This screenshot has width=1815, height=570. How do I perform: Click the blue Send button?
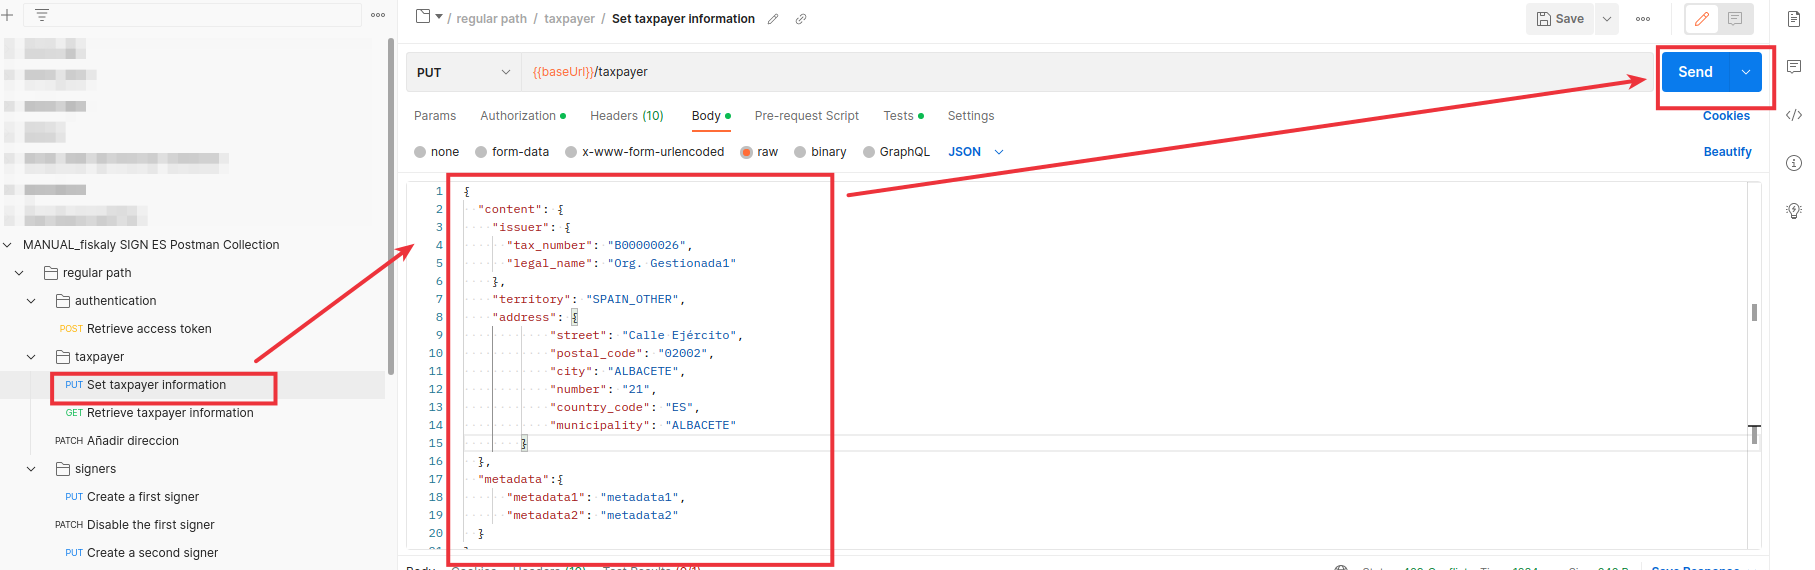click(x=1695, y=72)
